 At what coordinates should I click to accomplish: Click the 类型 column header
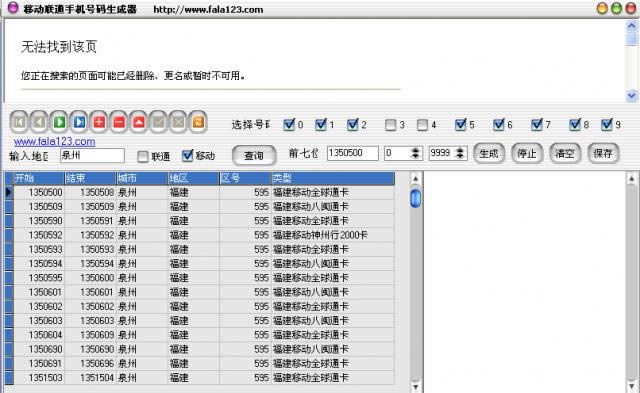333,178
